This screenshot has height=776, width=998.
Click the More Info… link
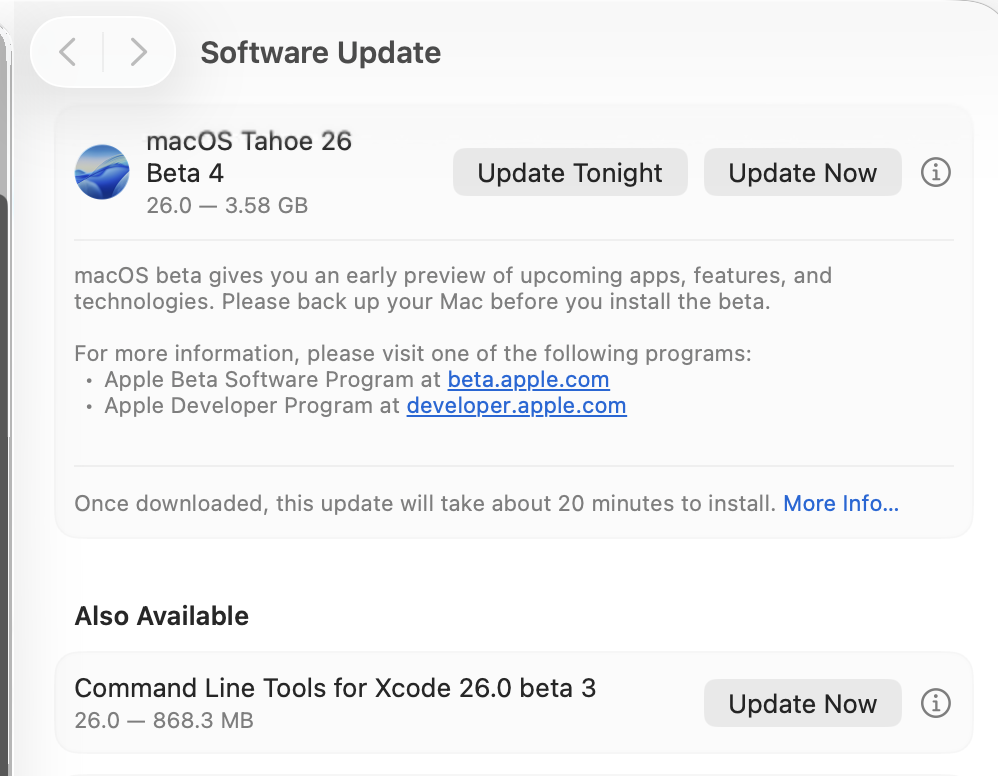coord(841,504)
